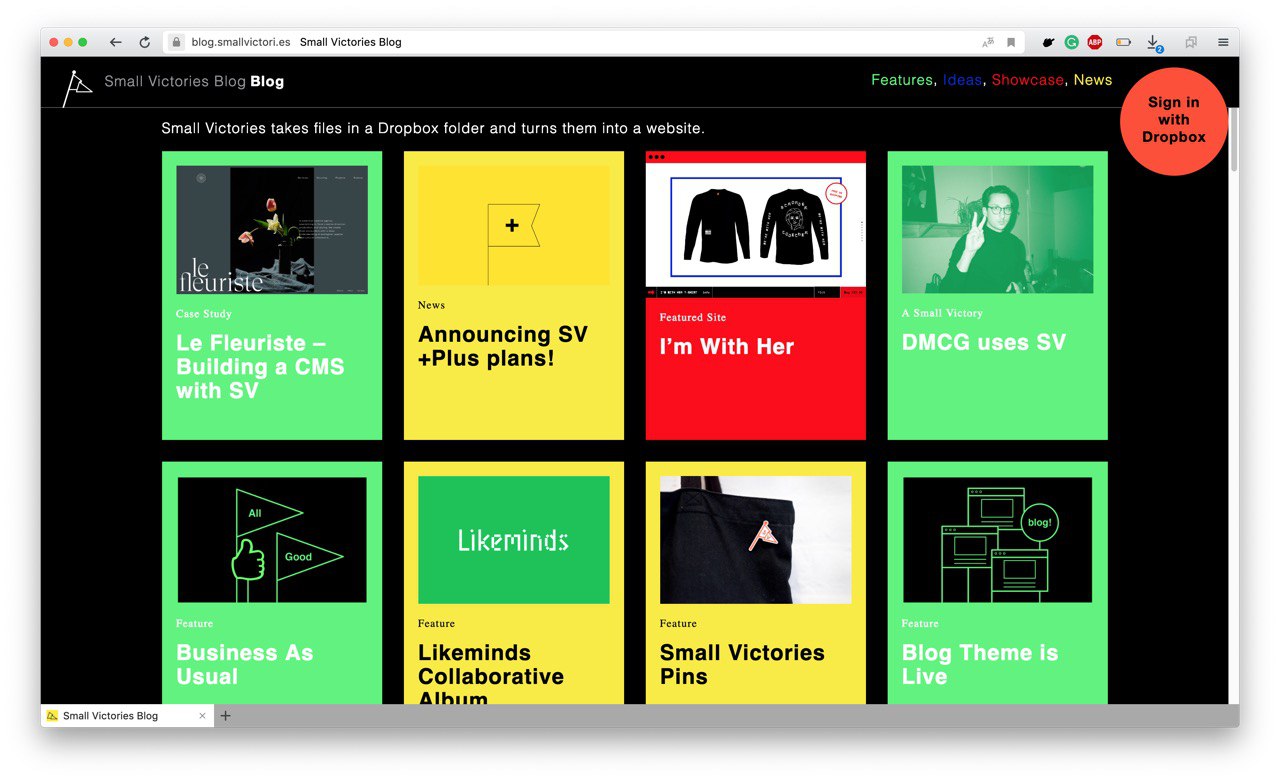Reload the page with the refresh icon
Image resolution: width=1280 pixels, height=781 pixels.
click(144, 42)
